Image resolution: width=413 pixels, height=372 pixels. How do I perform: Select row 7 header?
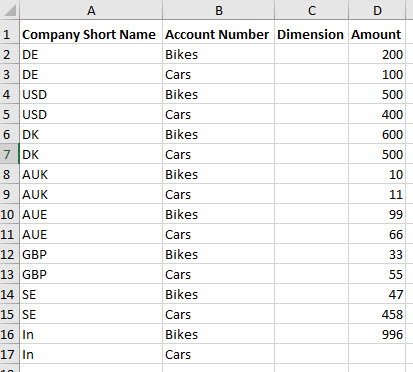9,154
